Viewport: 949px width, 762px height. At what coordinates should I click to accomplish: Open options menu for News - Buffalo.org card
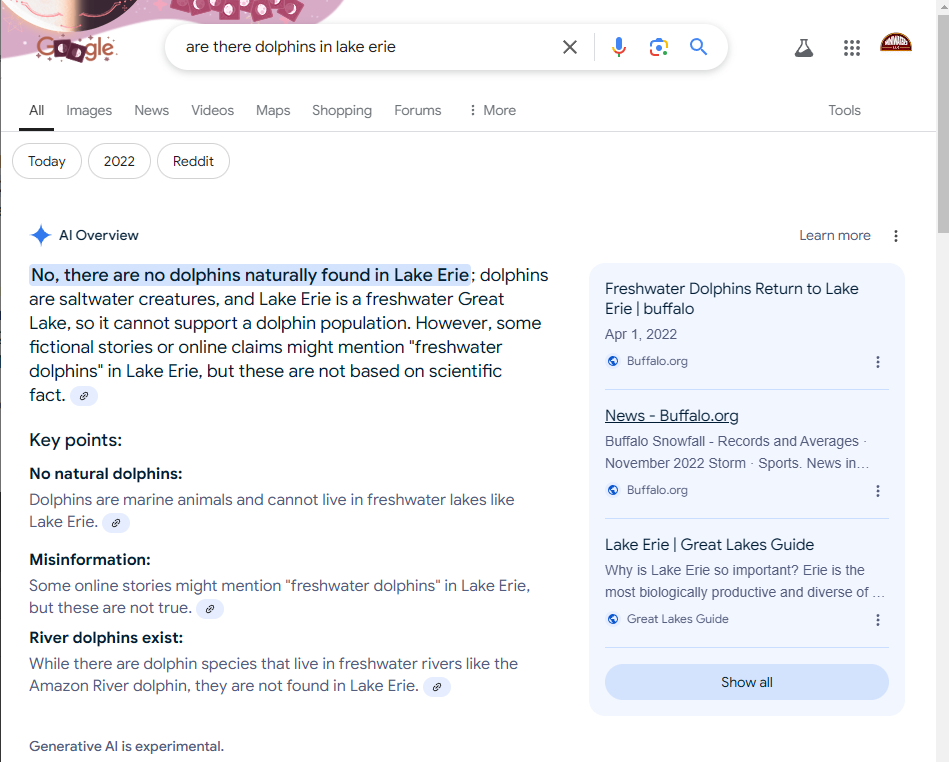tap(878, 491)
